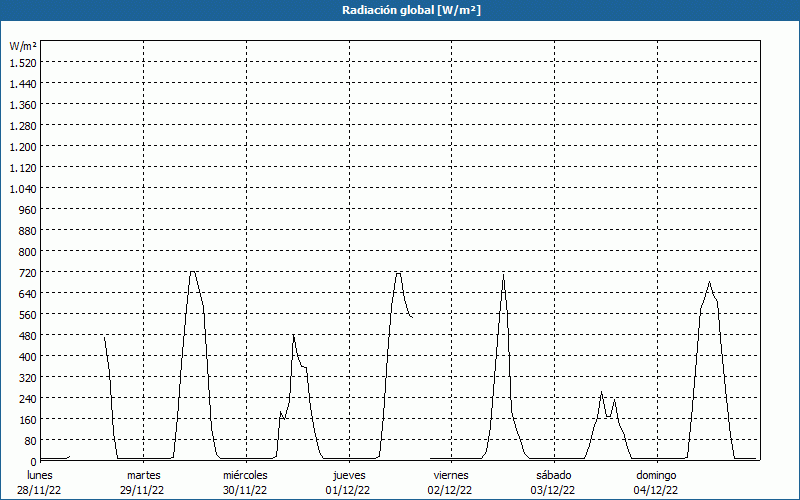This screenshot has width=800, height=500.
Task: Select the 'domingo' day label
Action: 656,475
